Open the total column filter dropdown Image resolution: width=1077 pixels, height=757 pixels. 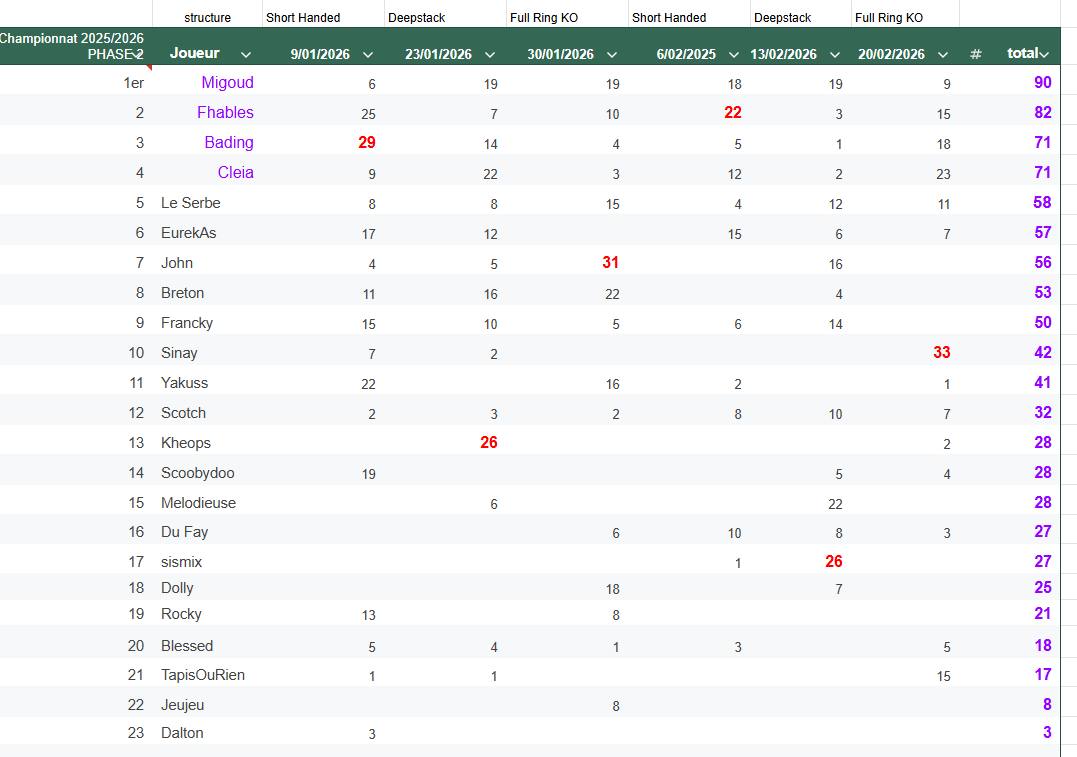pos(1044,54)
